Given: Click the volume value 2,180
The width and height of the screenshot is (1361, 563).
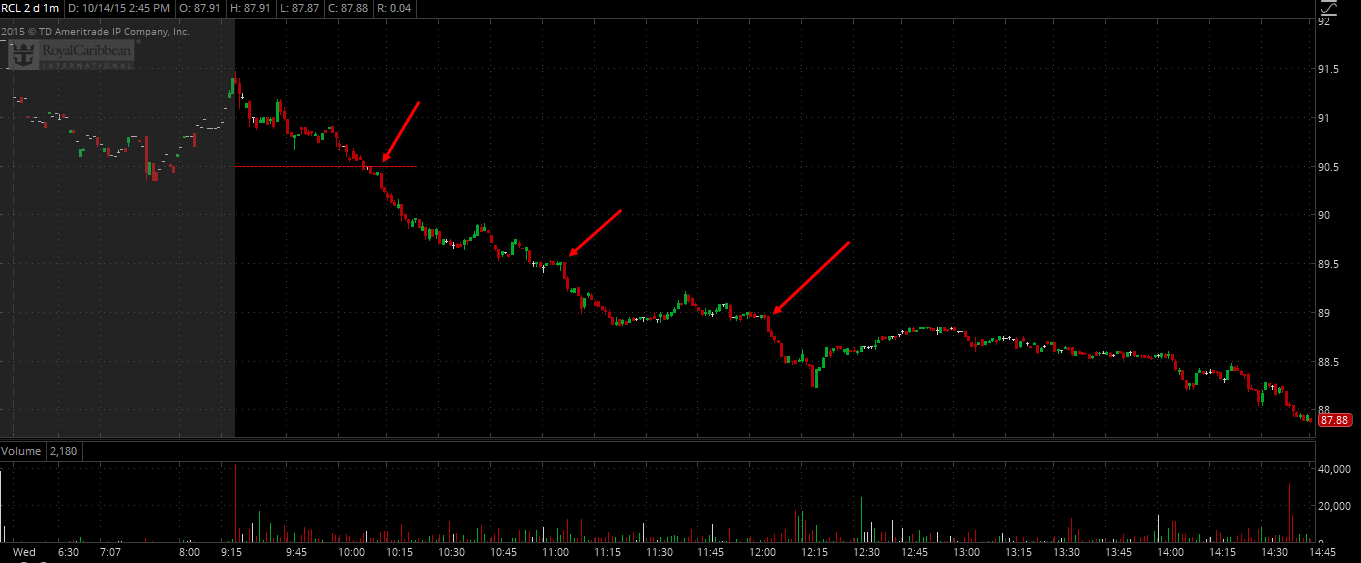Looking at the screenshot, I should (x=63, y=451).
